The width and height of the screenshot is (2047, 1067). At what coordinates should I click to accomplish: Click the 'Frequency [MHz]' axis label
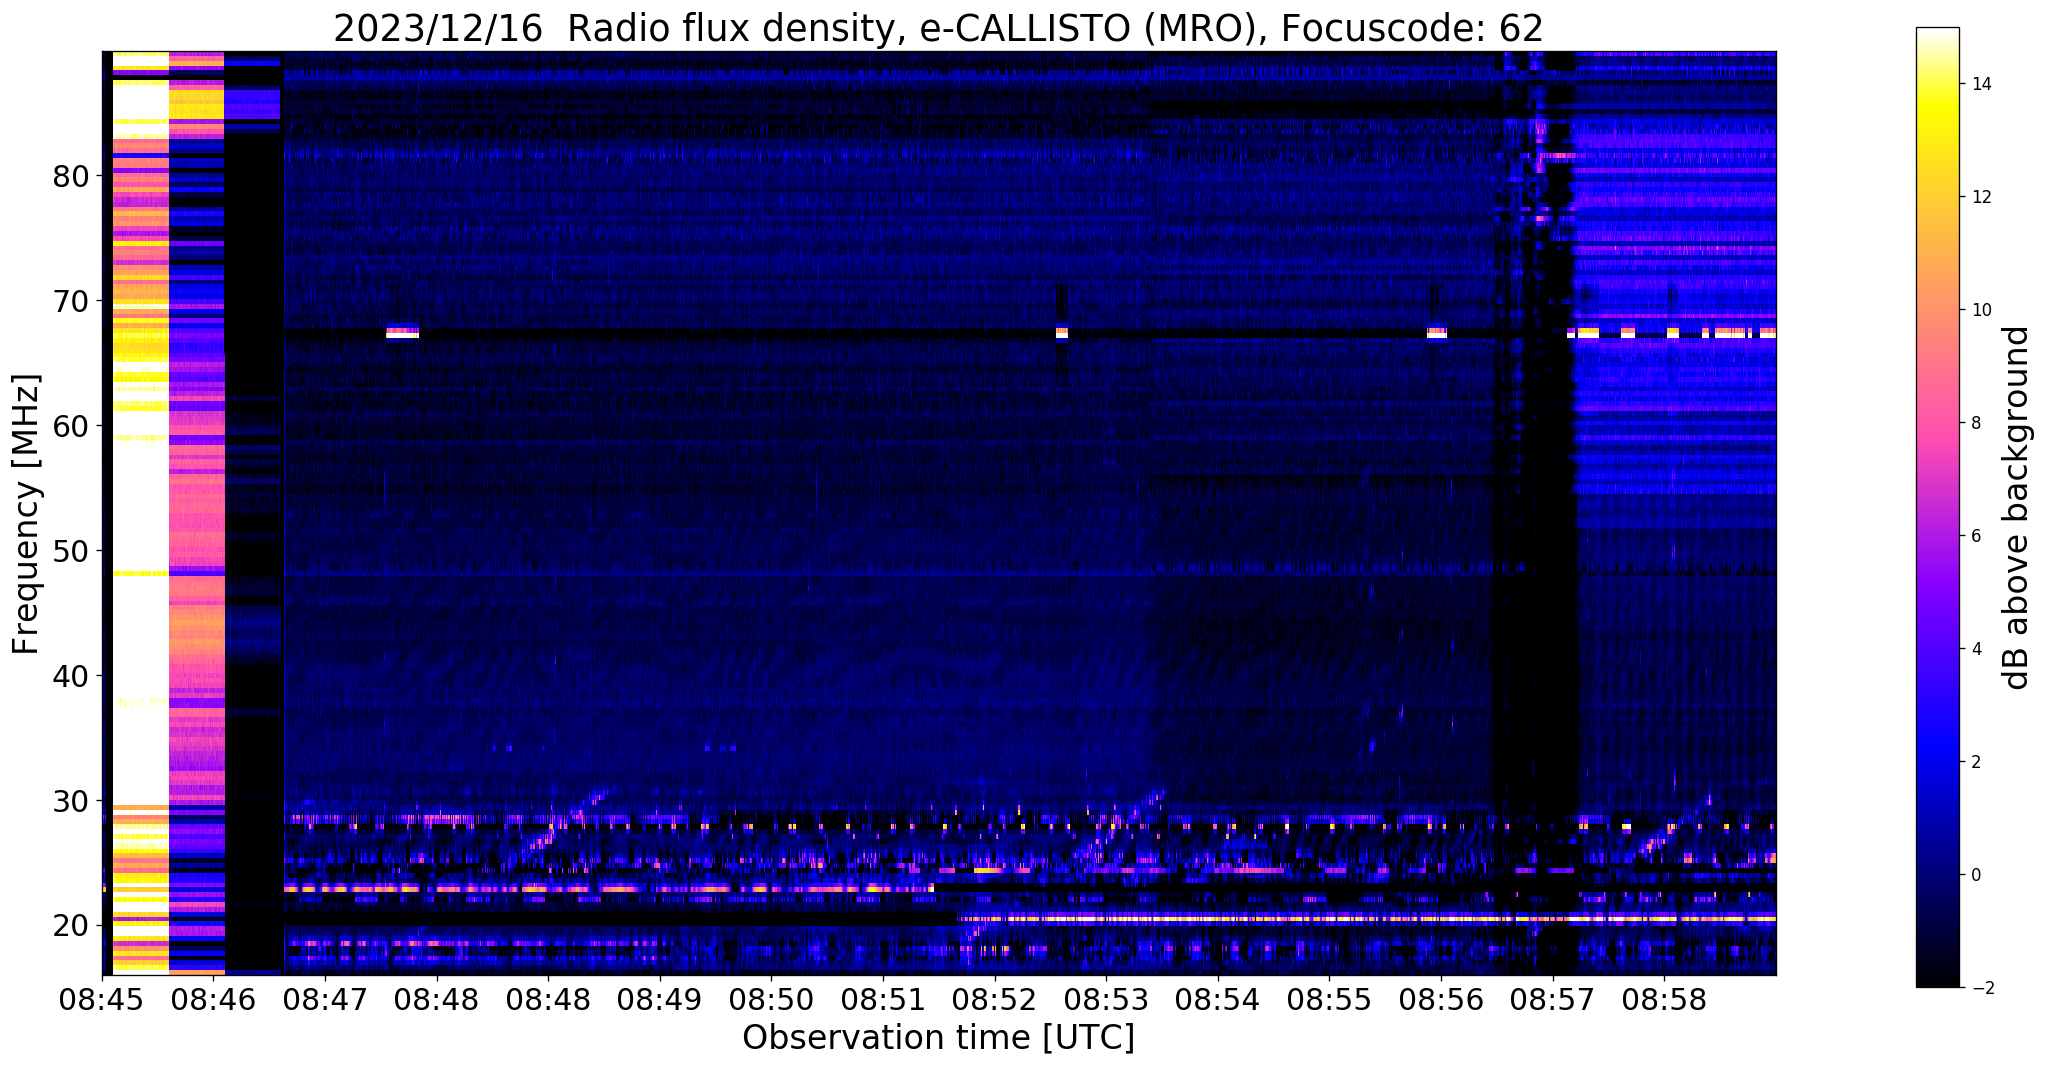click(27, 513)
